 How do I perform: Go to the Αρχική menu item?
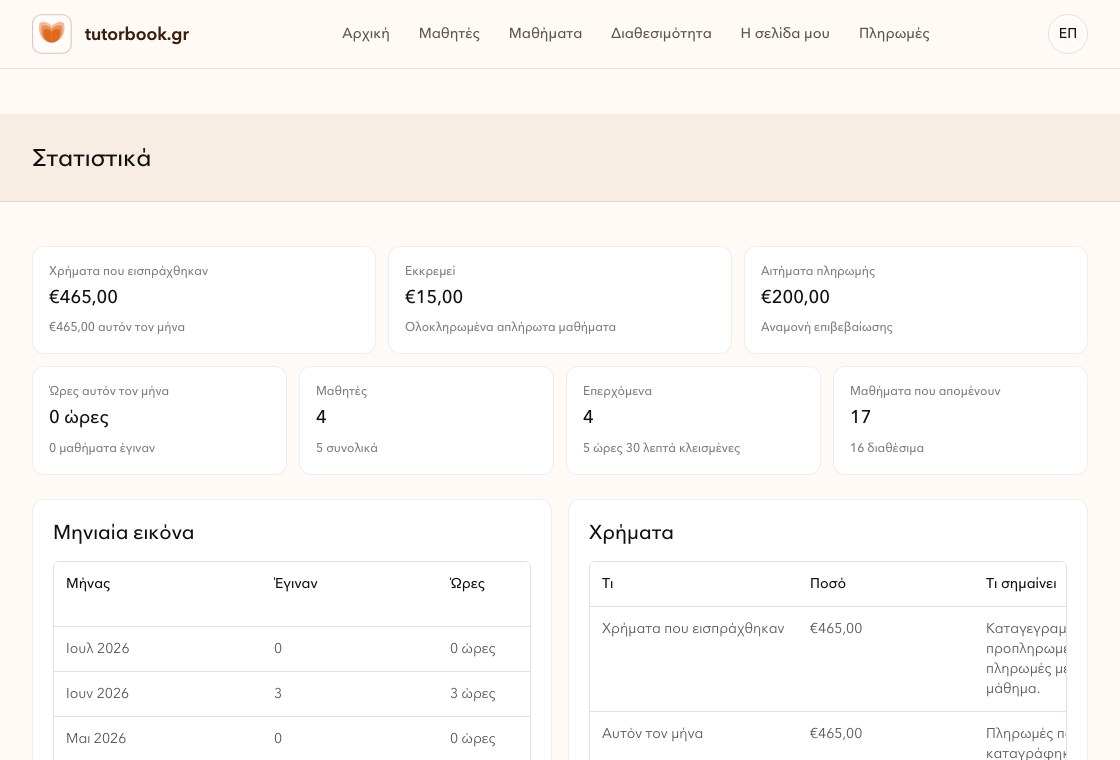pyautogui.click(x=366, y=34)
